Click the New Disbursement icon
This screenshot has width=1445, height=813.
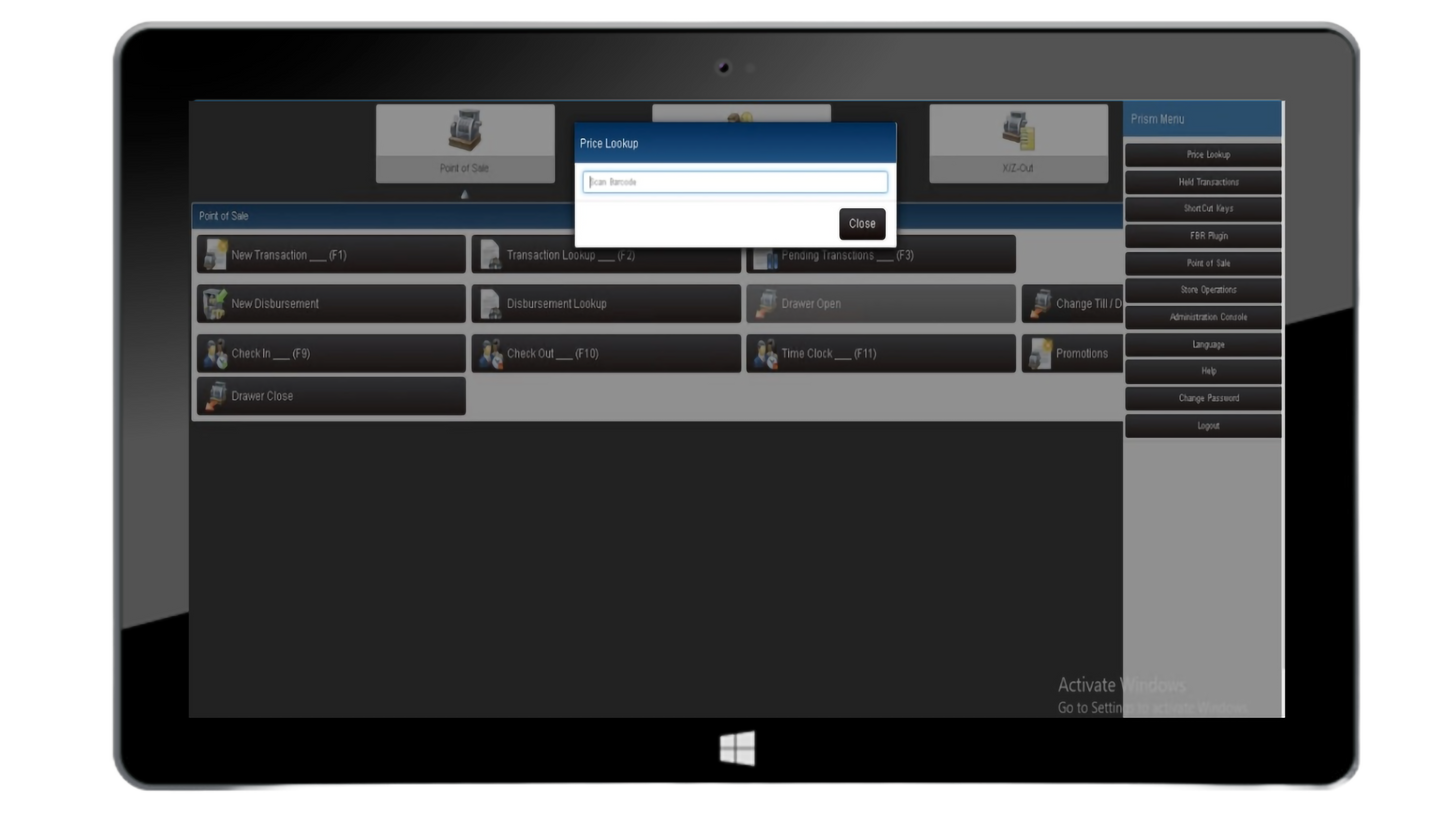tap(215, 304)
